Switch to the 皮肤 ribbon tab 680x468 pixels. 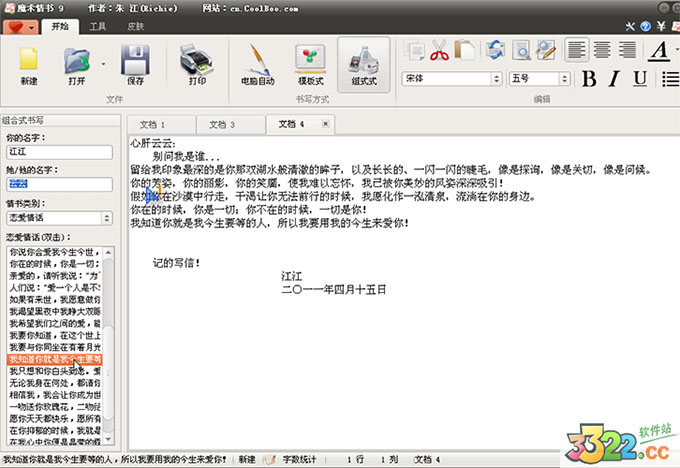(135, 27)
